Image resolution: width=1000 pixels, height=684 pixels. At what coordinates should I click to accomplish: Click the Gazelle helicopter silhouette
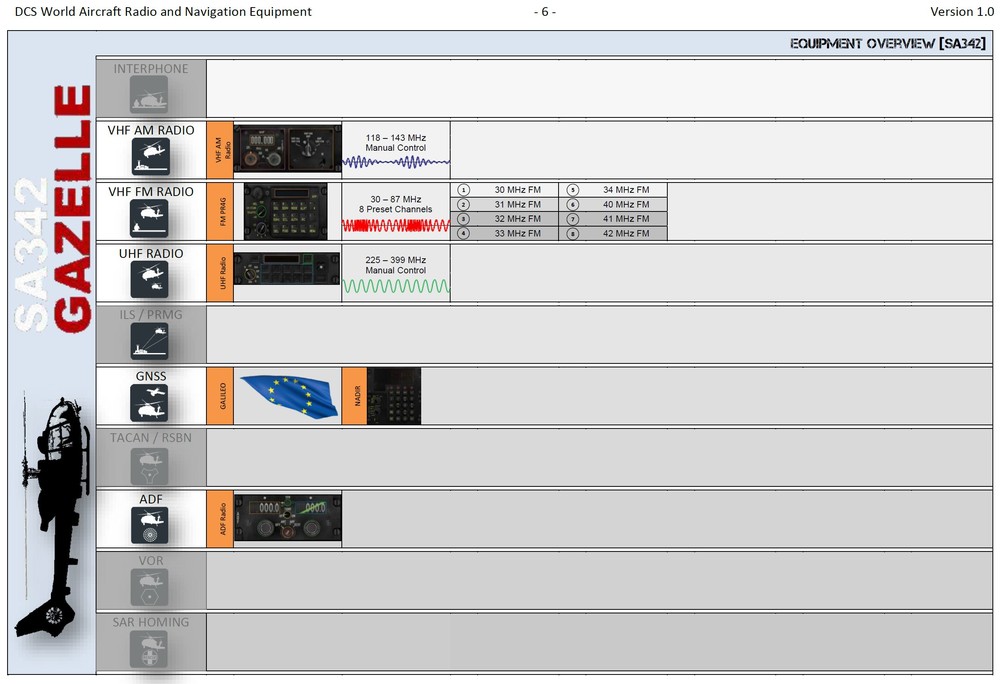[x=52, y=516]
